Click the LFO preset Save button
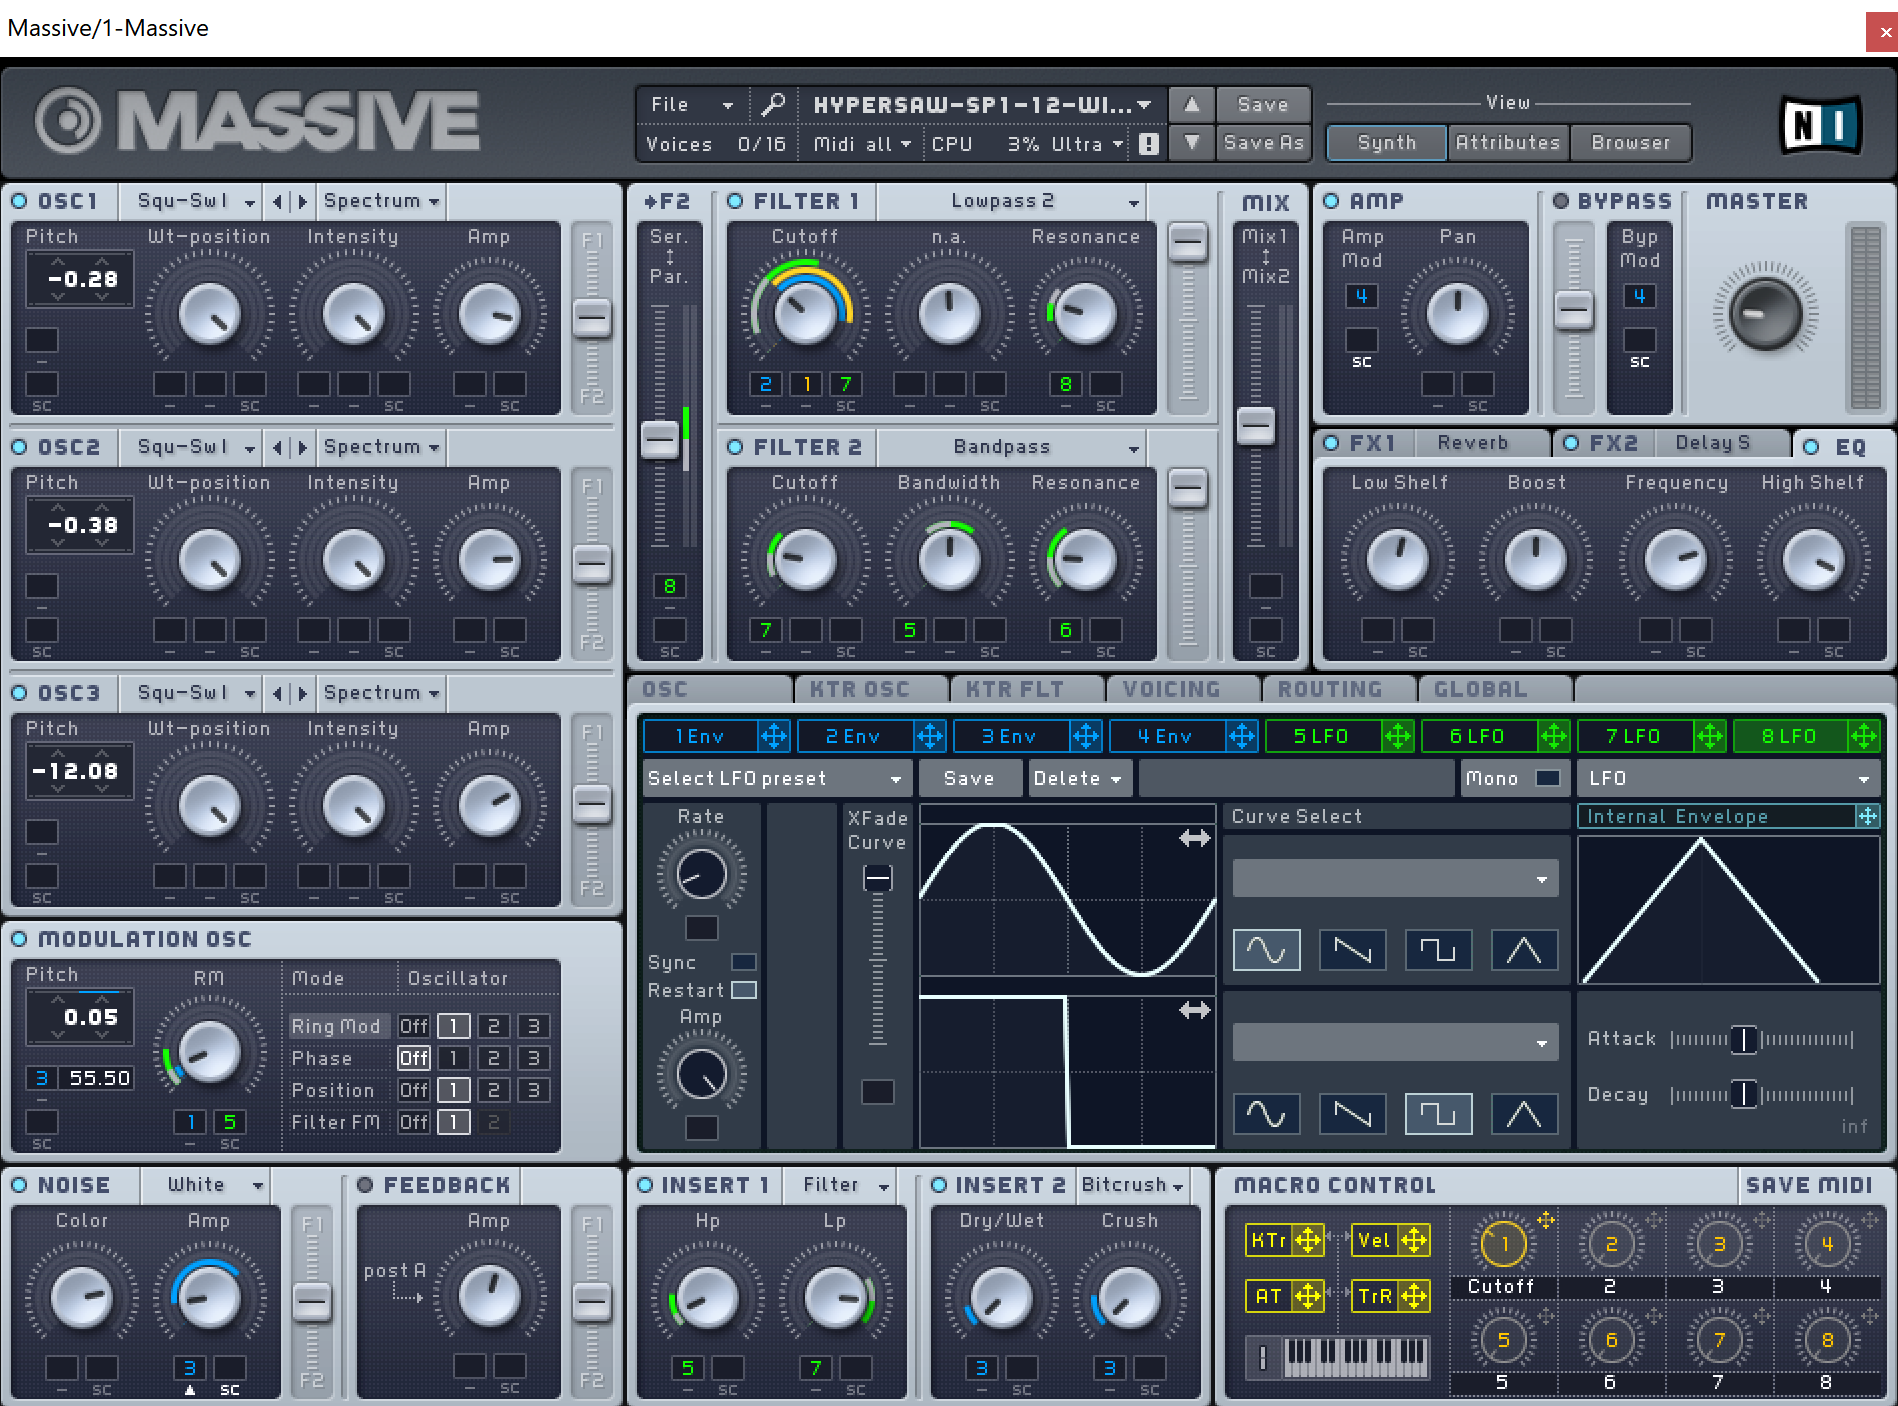Image resolution: width=1898 pixels, height=1406 pixels. [969, 778]
